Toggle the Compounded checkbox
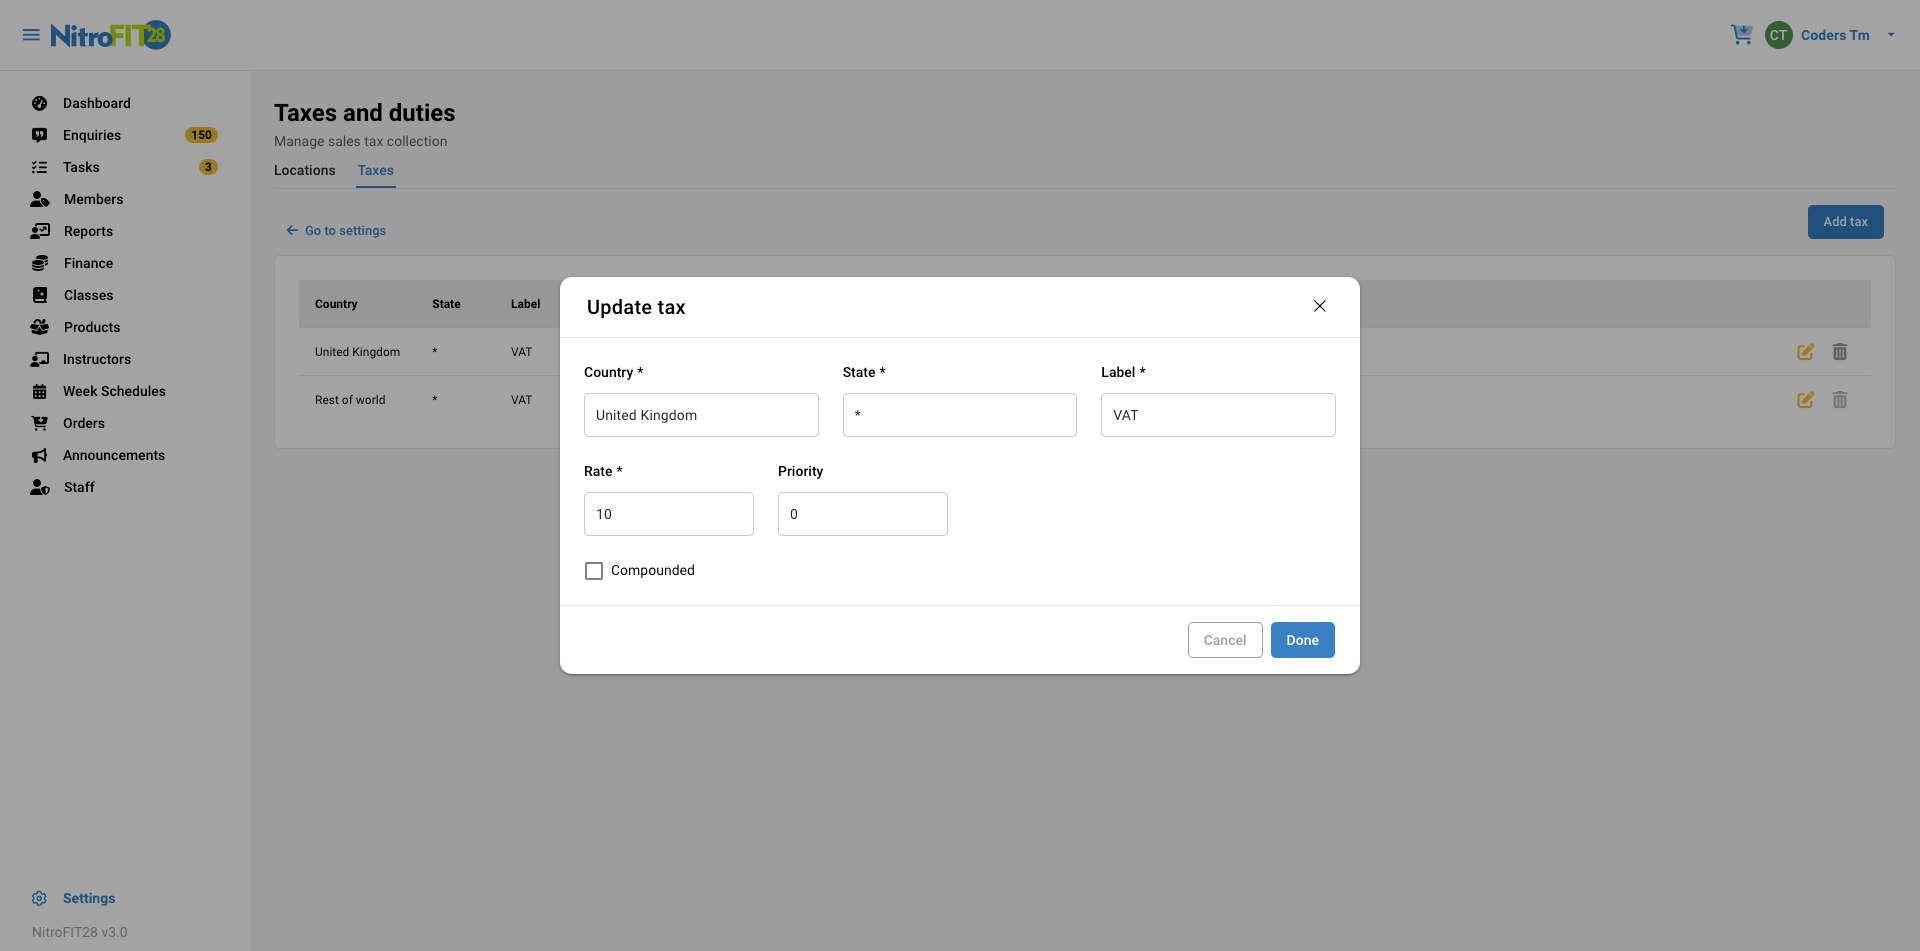This screenshot has height=951, width=1920. (x=594, y=571)
